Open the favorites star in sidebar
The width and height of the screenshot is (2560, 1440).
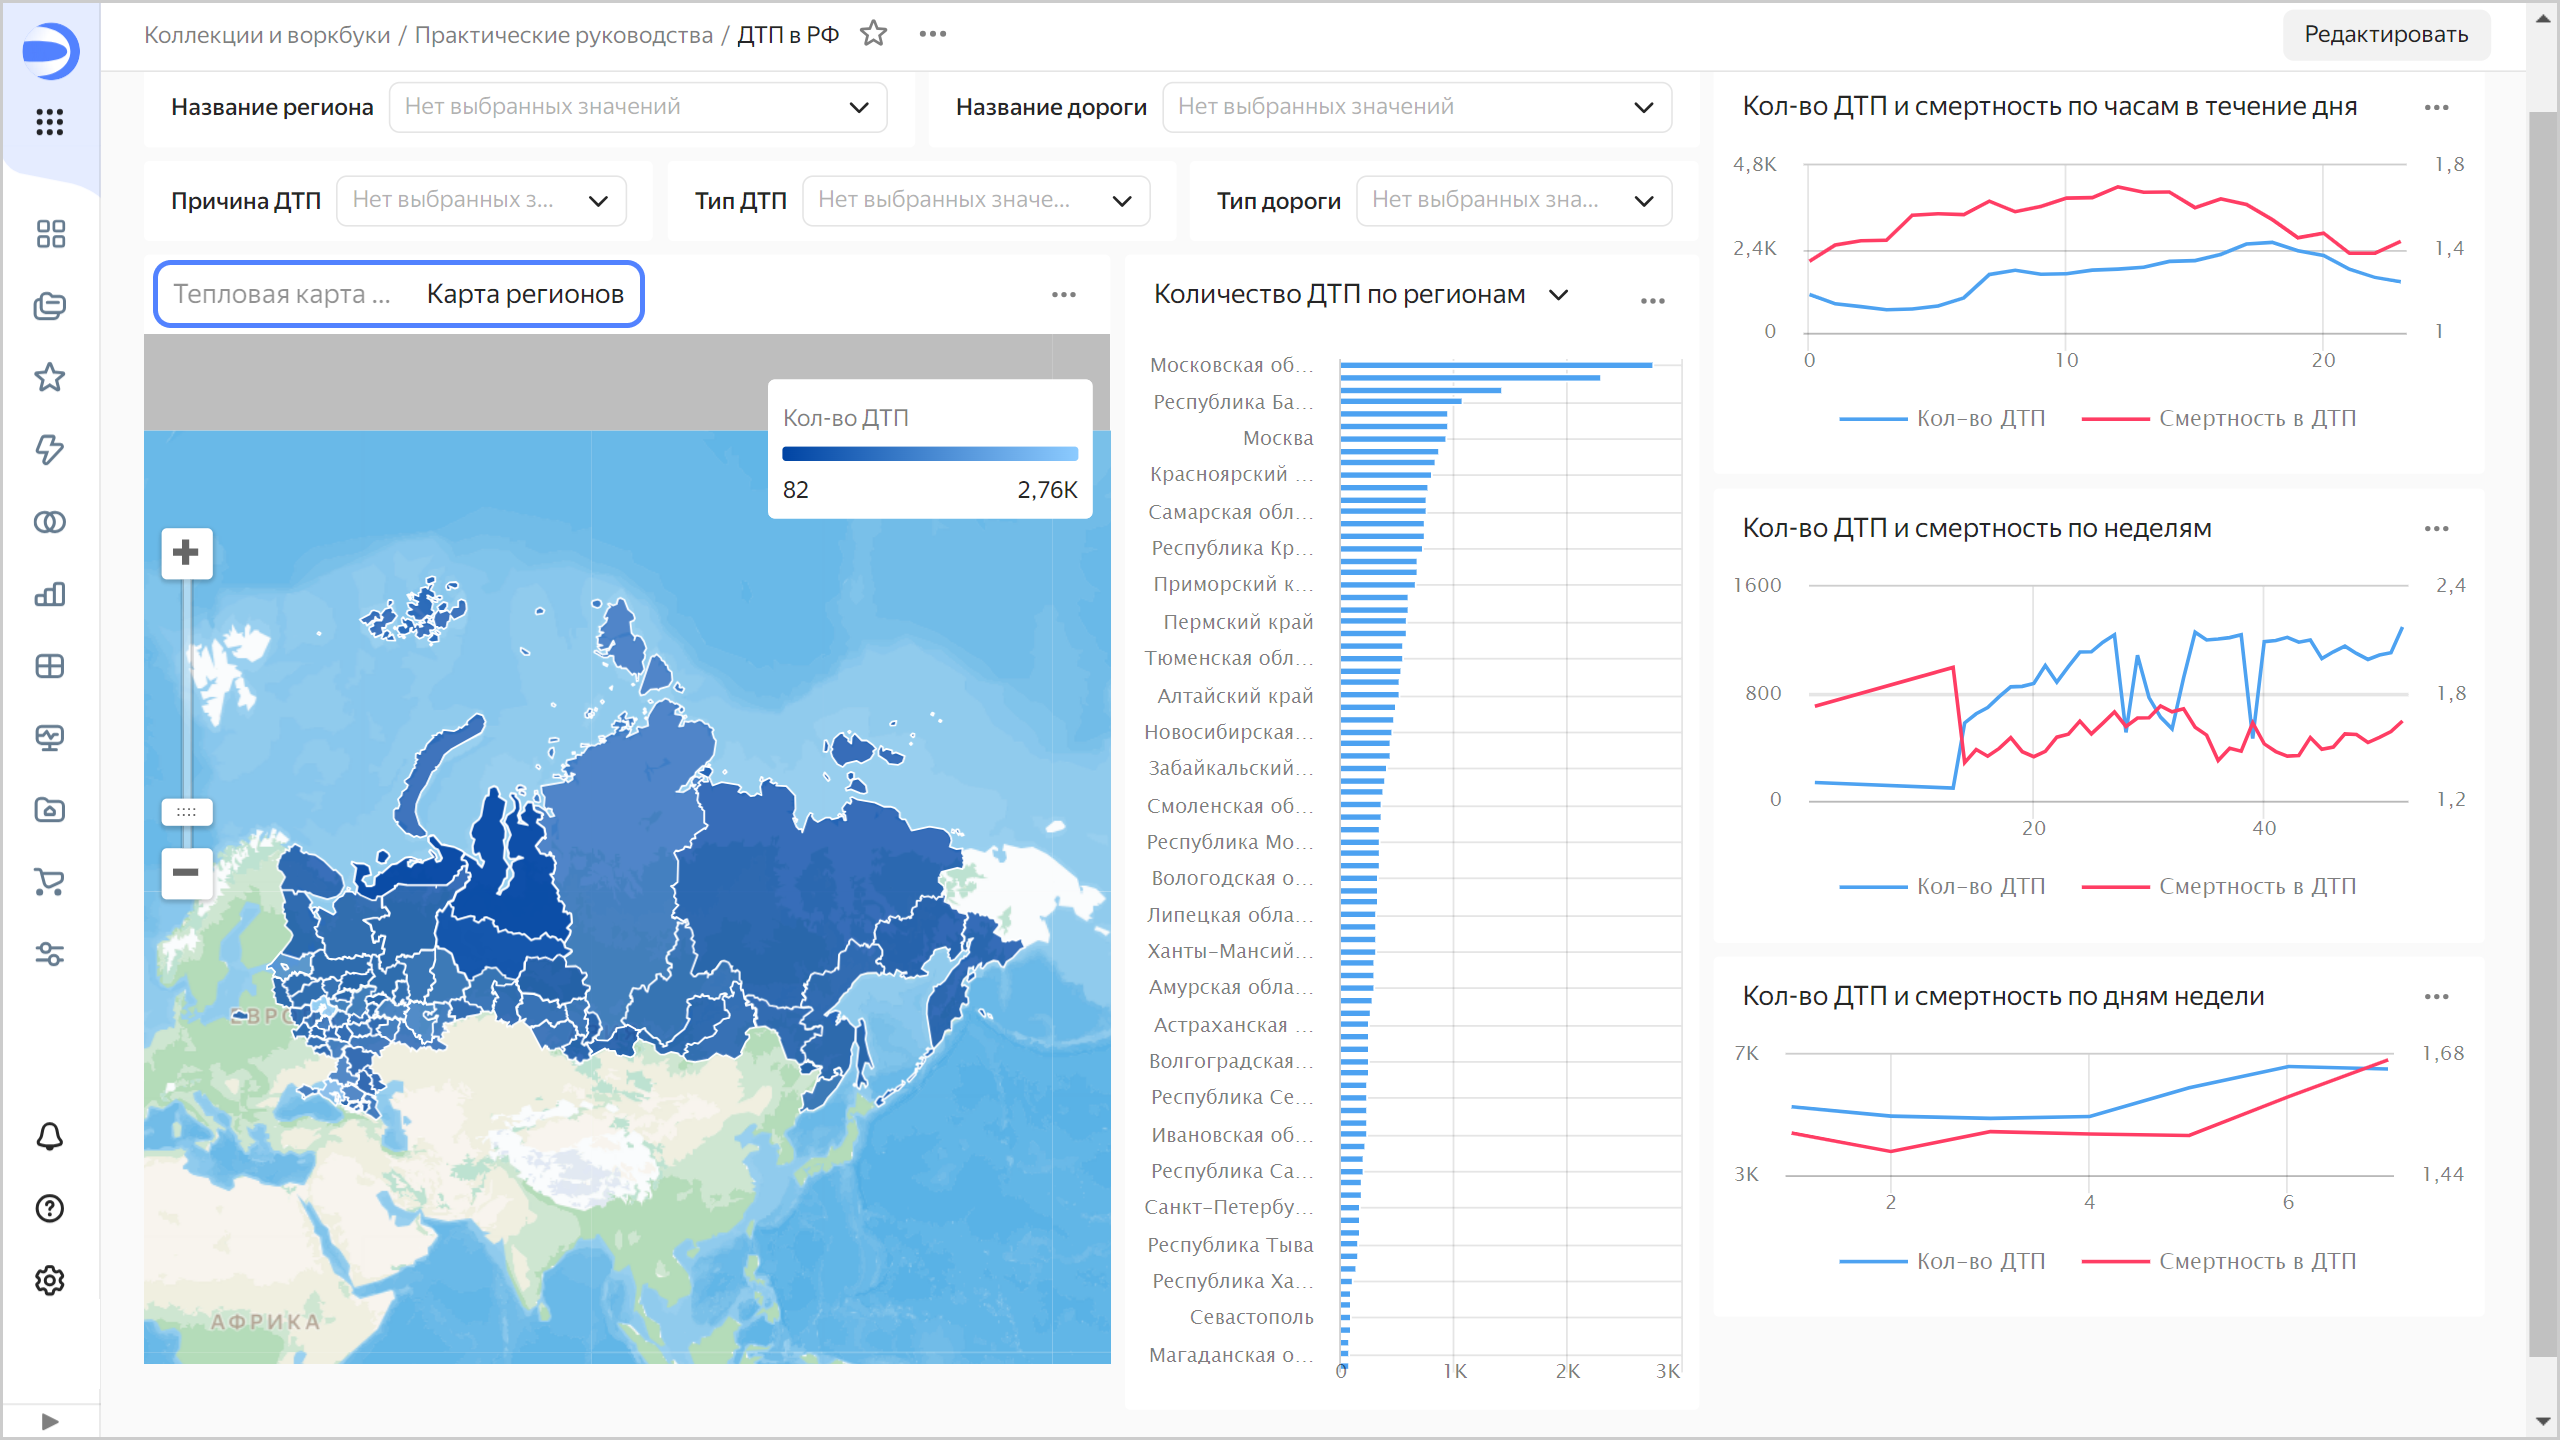click(x=50, y=378)
